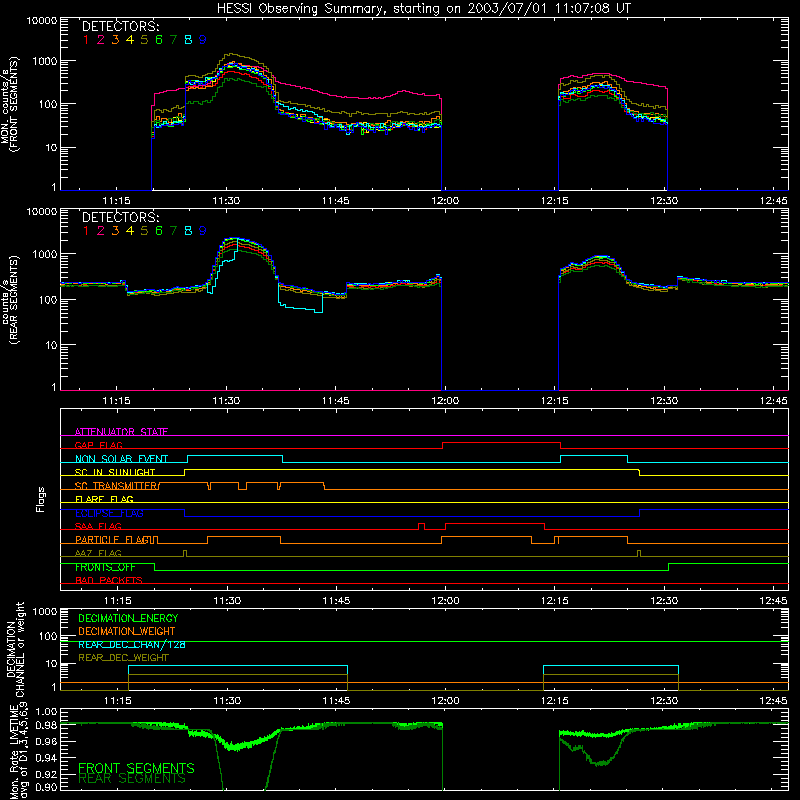This screenshot has height=800, width=800.
Task: Click detector number 7 in rear segments legend
Action: (173, 231)
